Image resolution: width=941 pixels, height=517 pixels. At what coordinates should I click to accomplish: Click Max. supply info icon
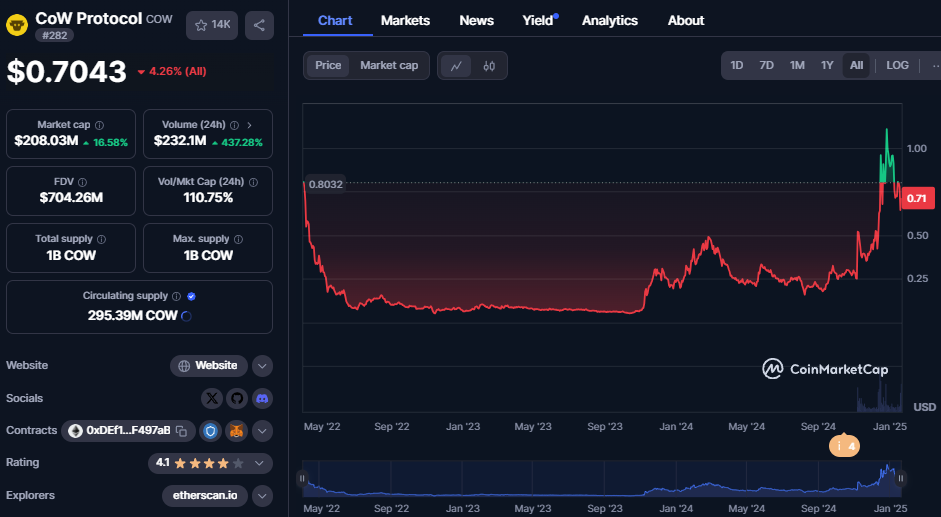click(238, 239)
